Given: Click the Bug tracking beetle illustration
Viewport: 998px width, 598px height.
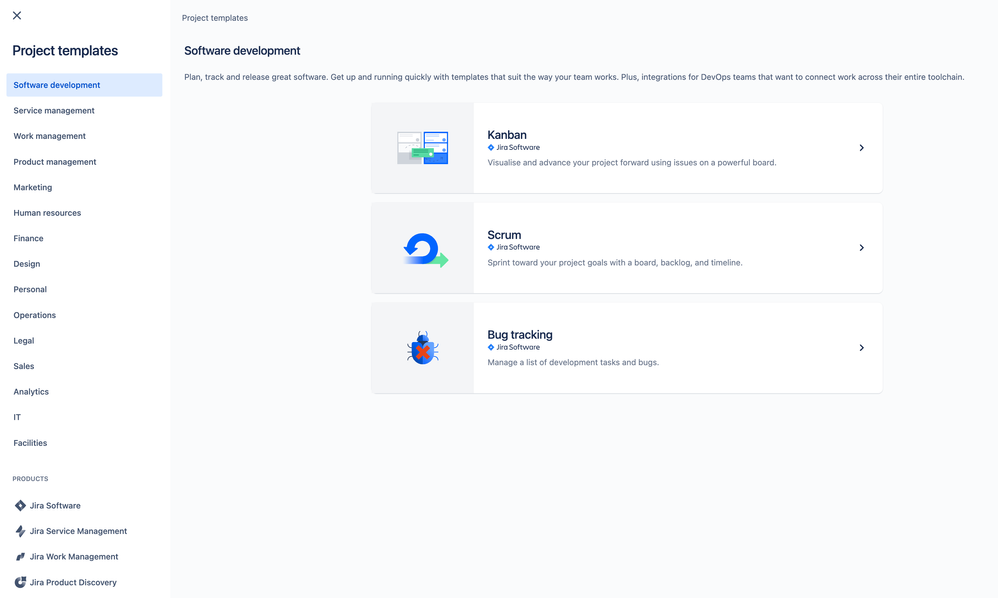Looking at the screenshot, I should coord(423,349).
